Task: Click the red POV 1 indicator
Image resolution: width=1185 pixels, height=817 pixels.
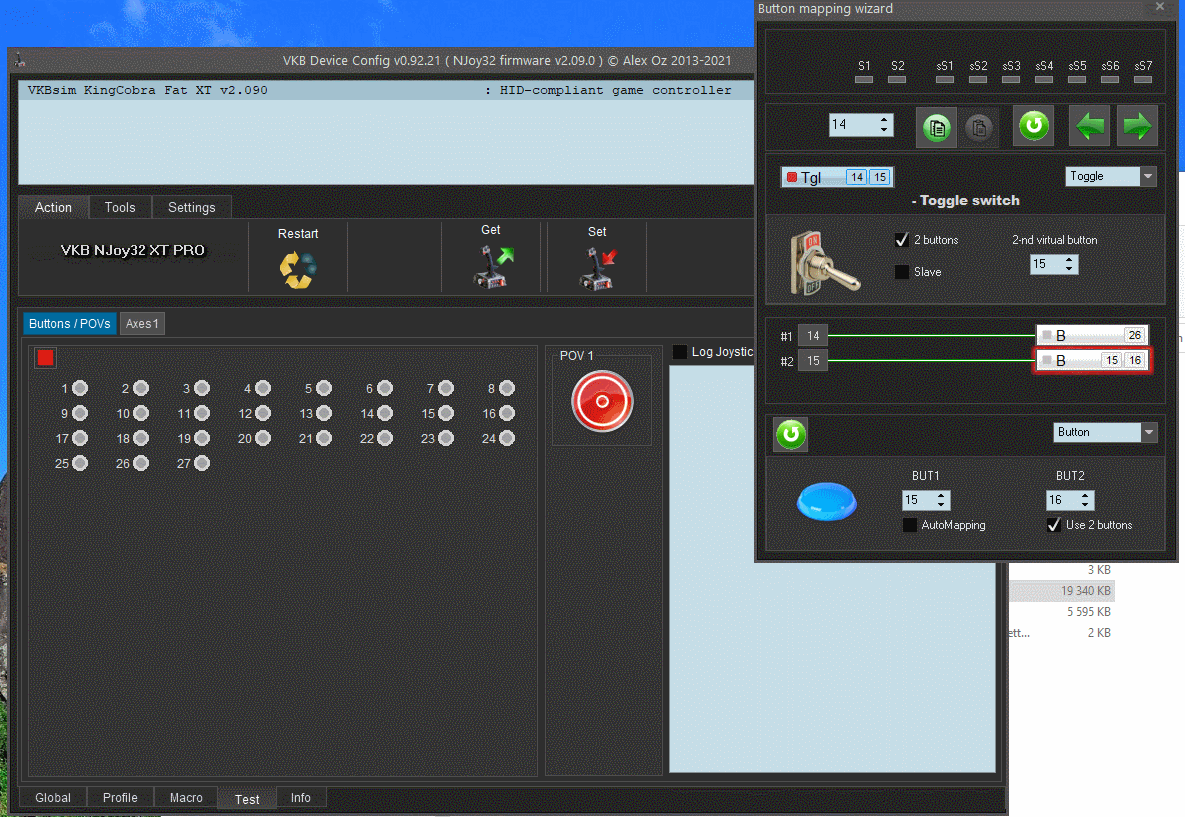Action: (602, 401)
